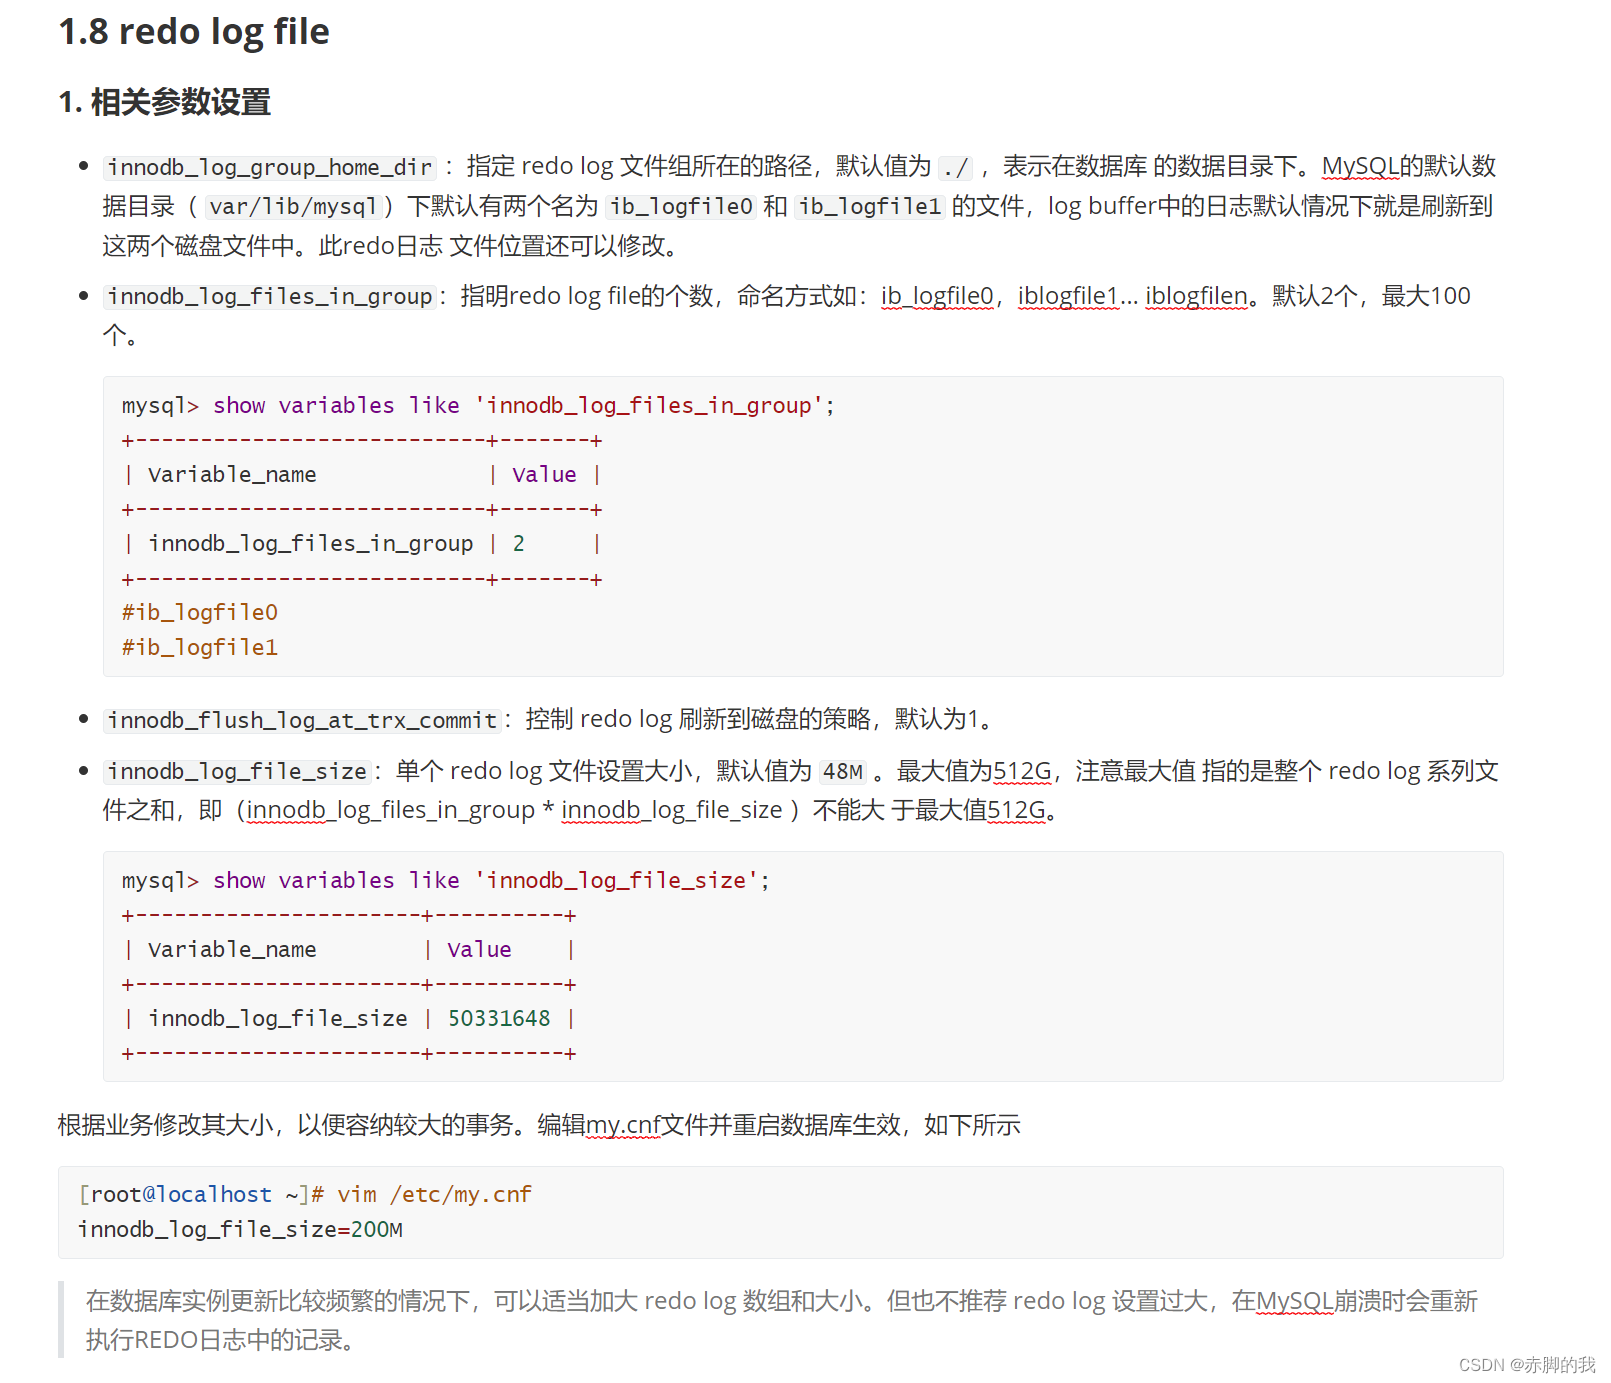Viewport: 1611px width, 1383px height.
Task: Click inline code ib_logfile0 in first bullet
Action: click(x=681, y=207)
